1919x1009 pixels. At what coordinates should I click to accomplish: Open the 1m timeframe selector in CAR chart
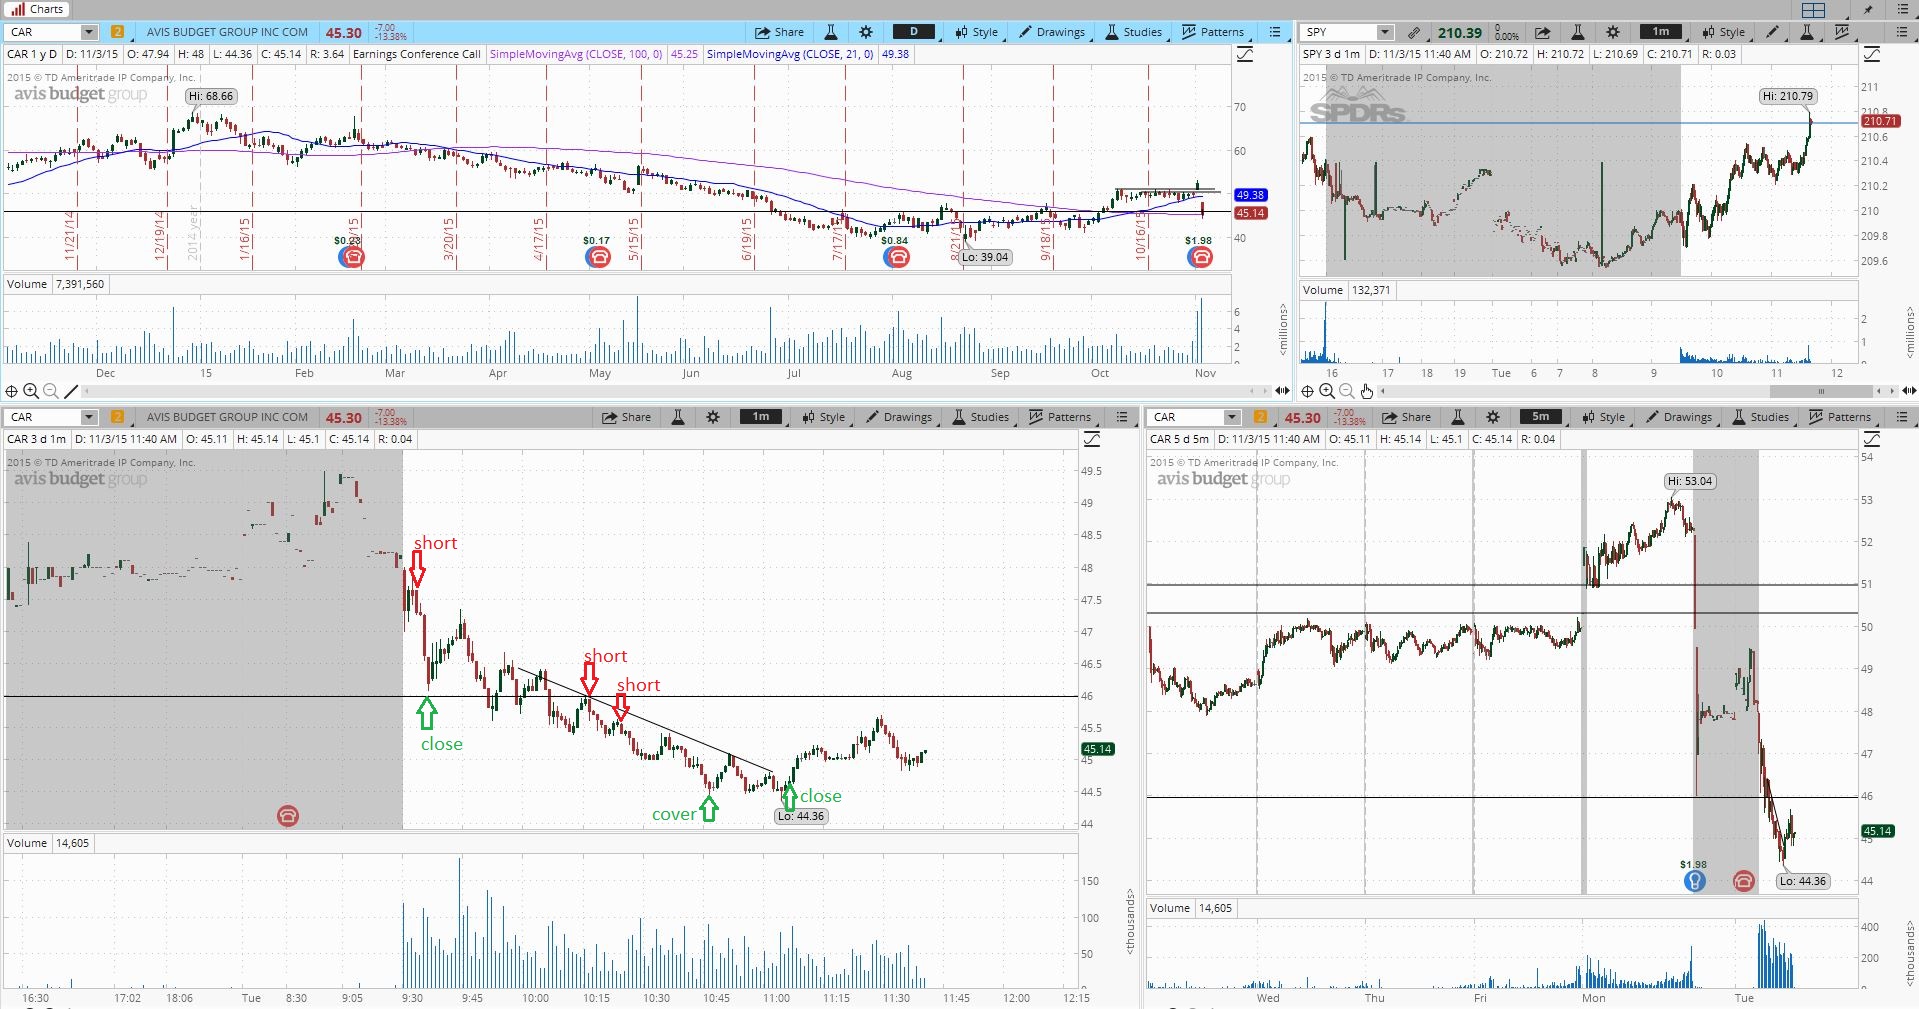[x=761, y=417]
